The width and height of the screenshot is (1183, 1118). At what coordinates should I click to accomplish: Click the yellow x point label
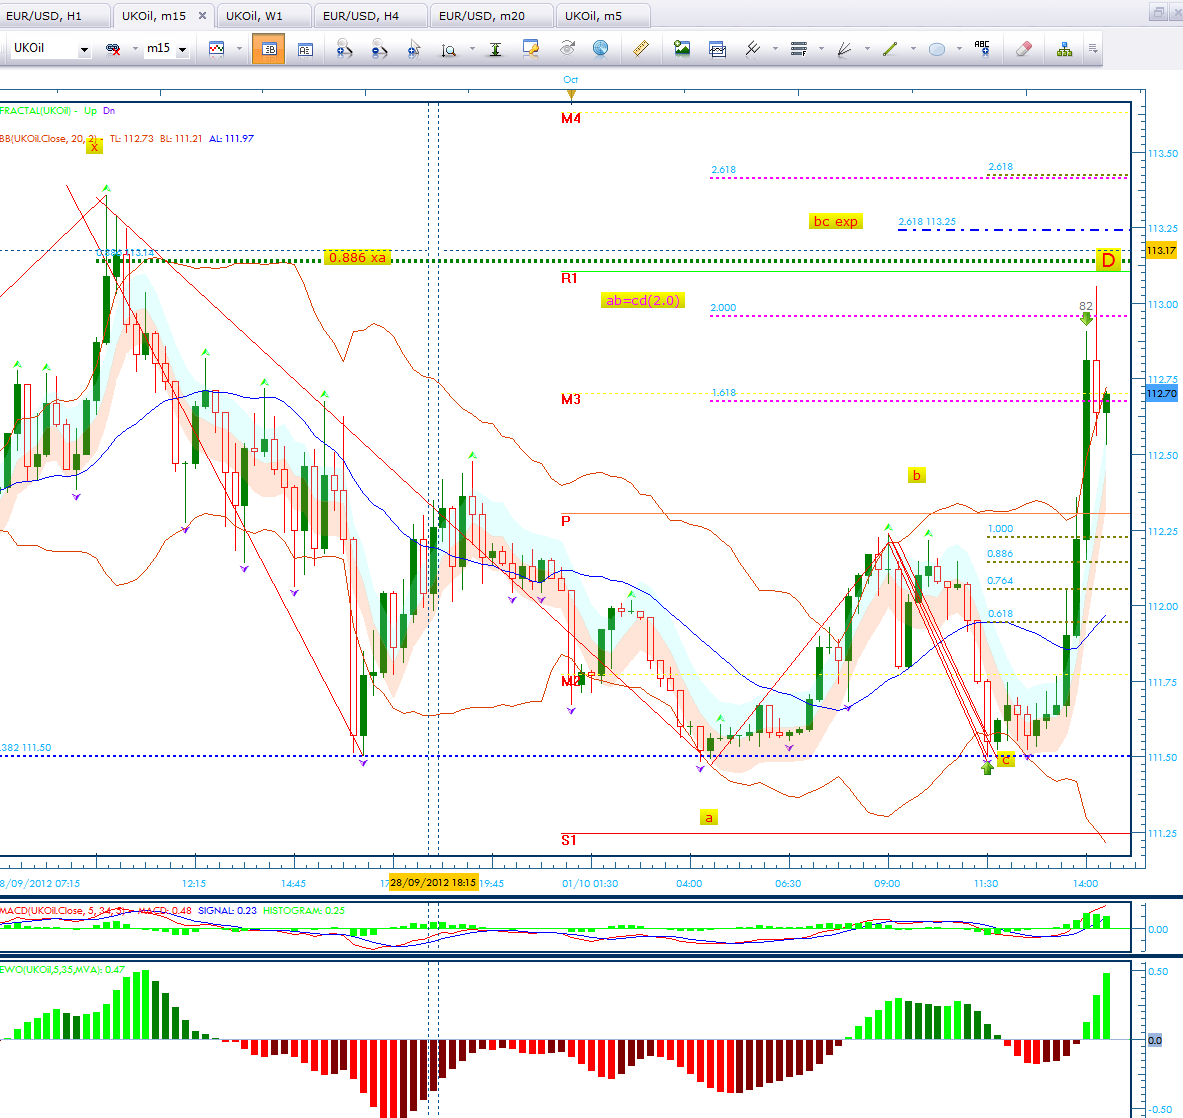pos(94,146)
